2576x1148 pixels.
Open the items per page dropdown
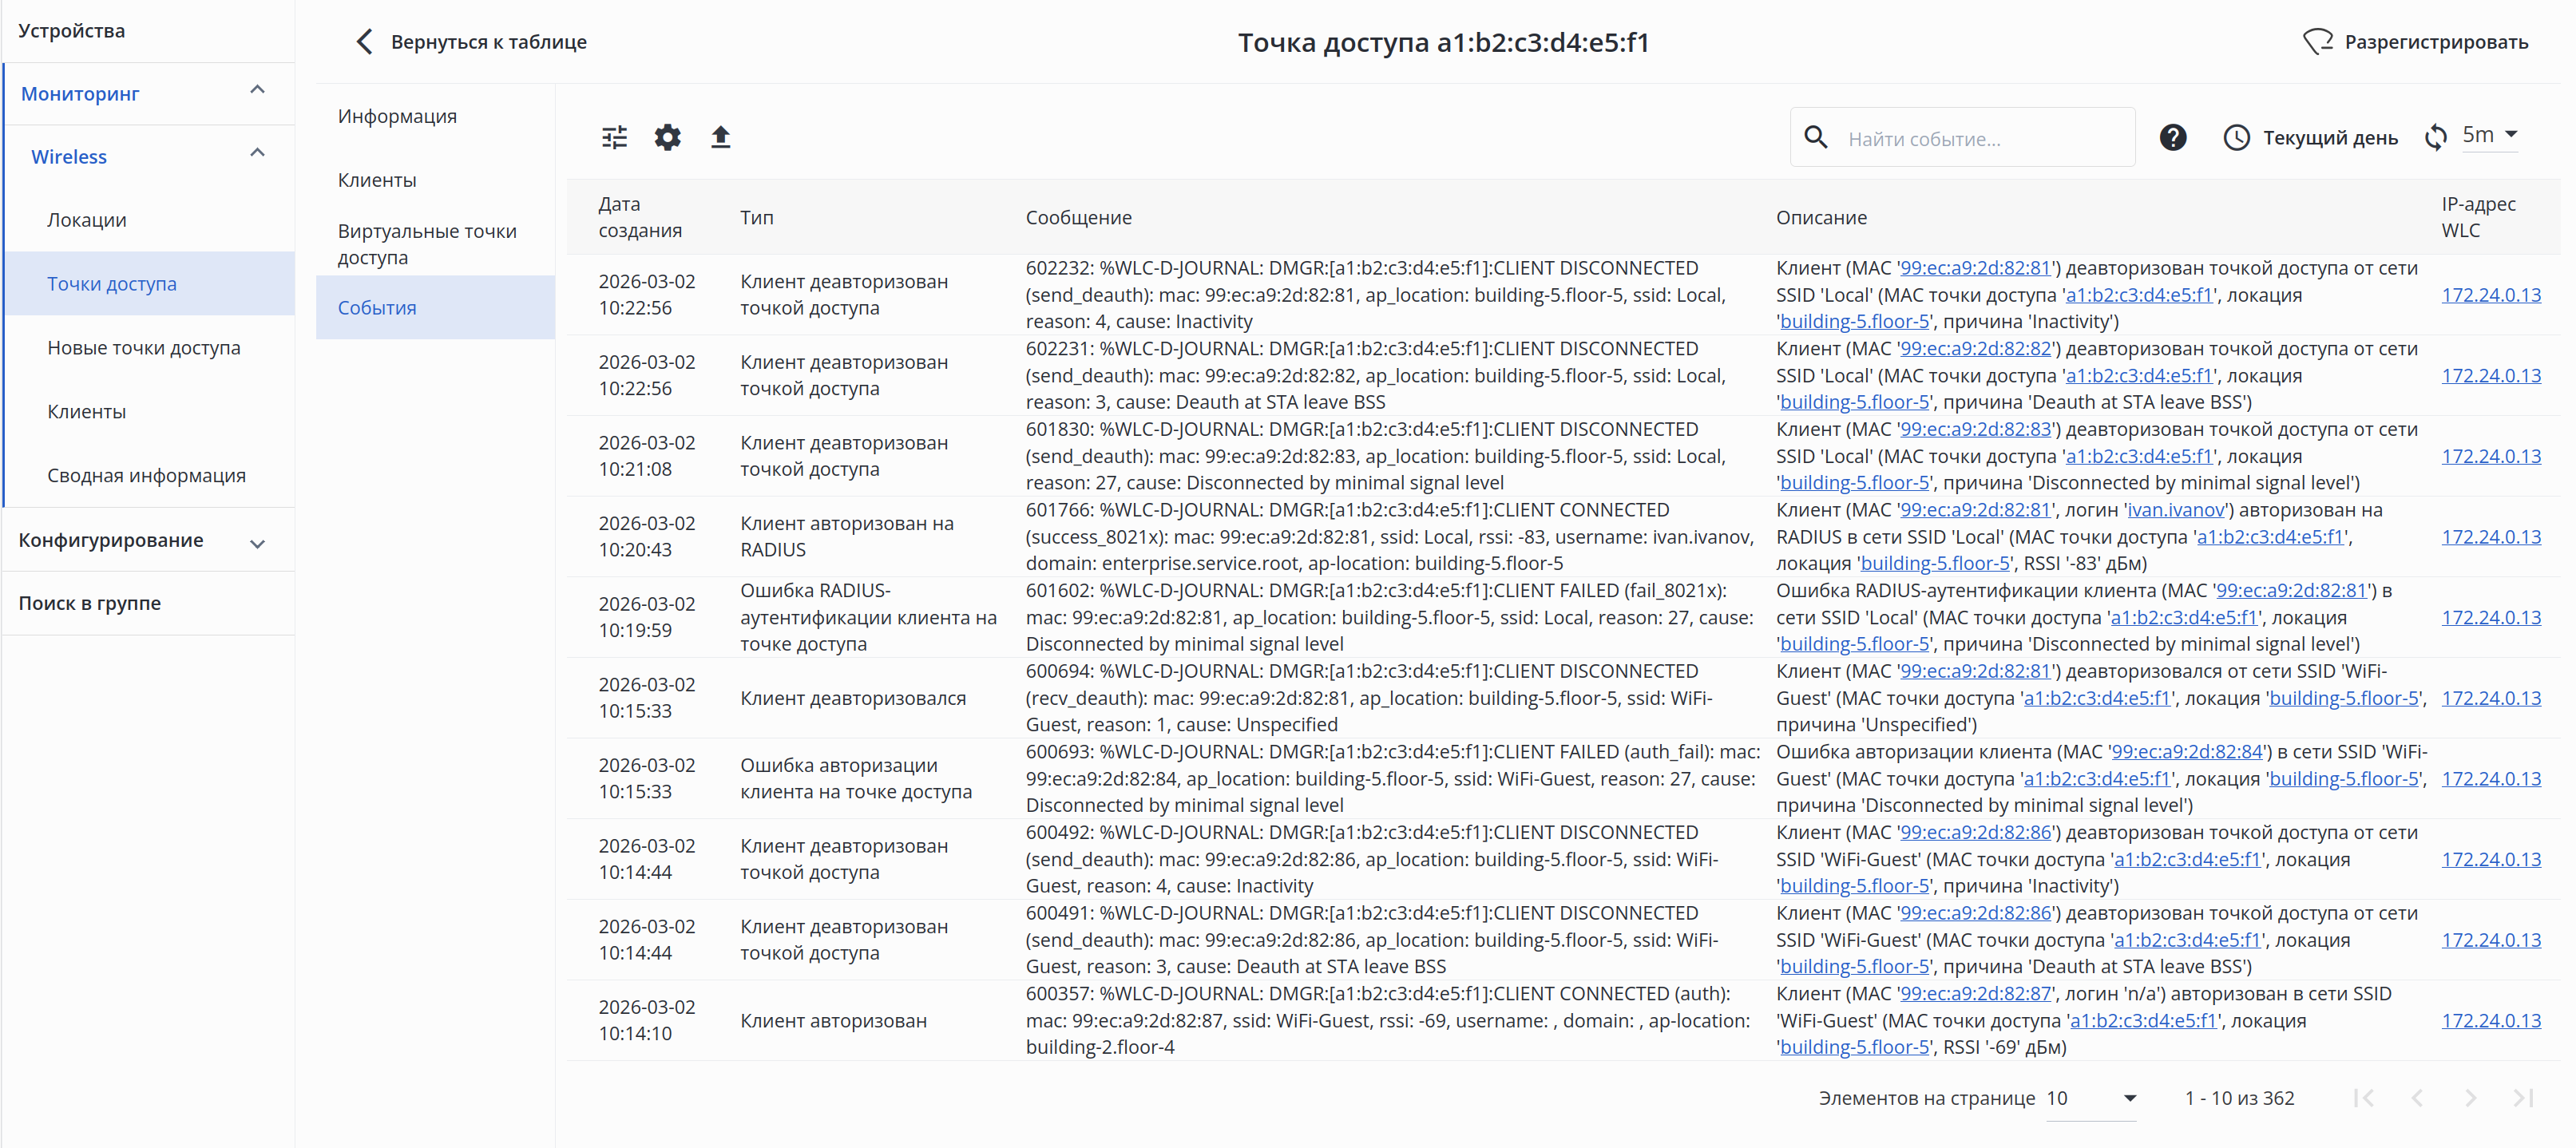pos(2091,1098)
